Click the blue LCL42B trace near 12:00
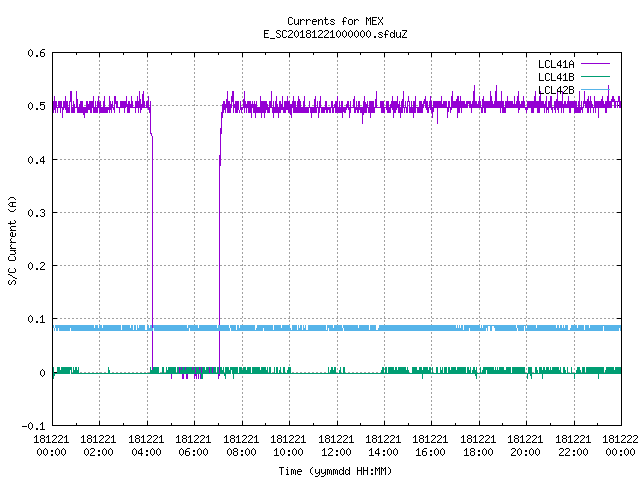The width and height of the screenshot is (640, 480). point(337,328)
